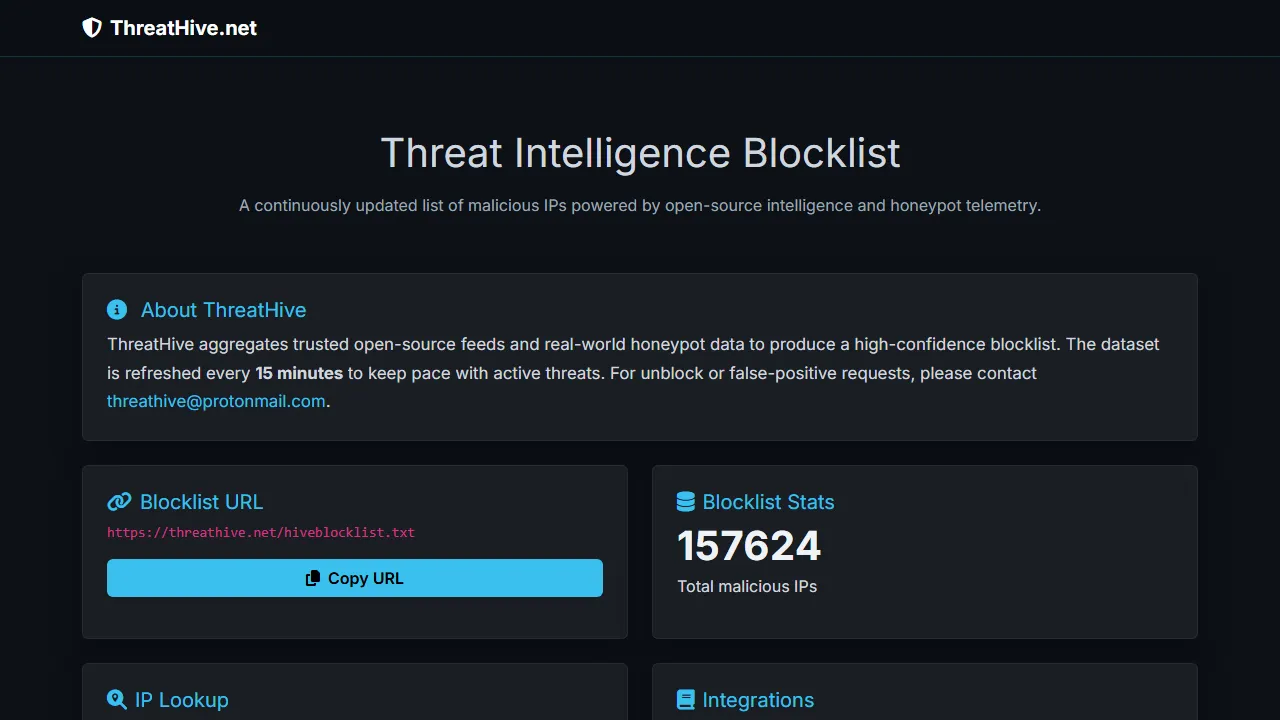The height and width of the screenshot is (720, 1280).
Task: Select the Blocklist URL card title
Action: pos(201,501)
